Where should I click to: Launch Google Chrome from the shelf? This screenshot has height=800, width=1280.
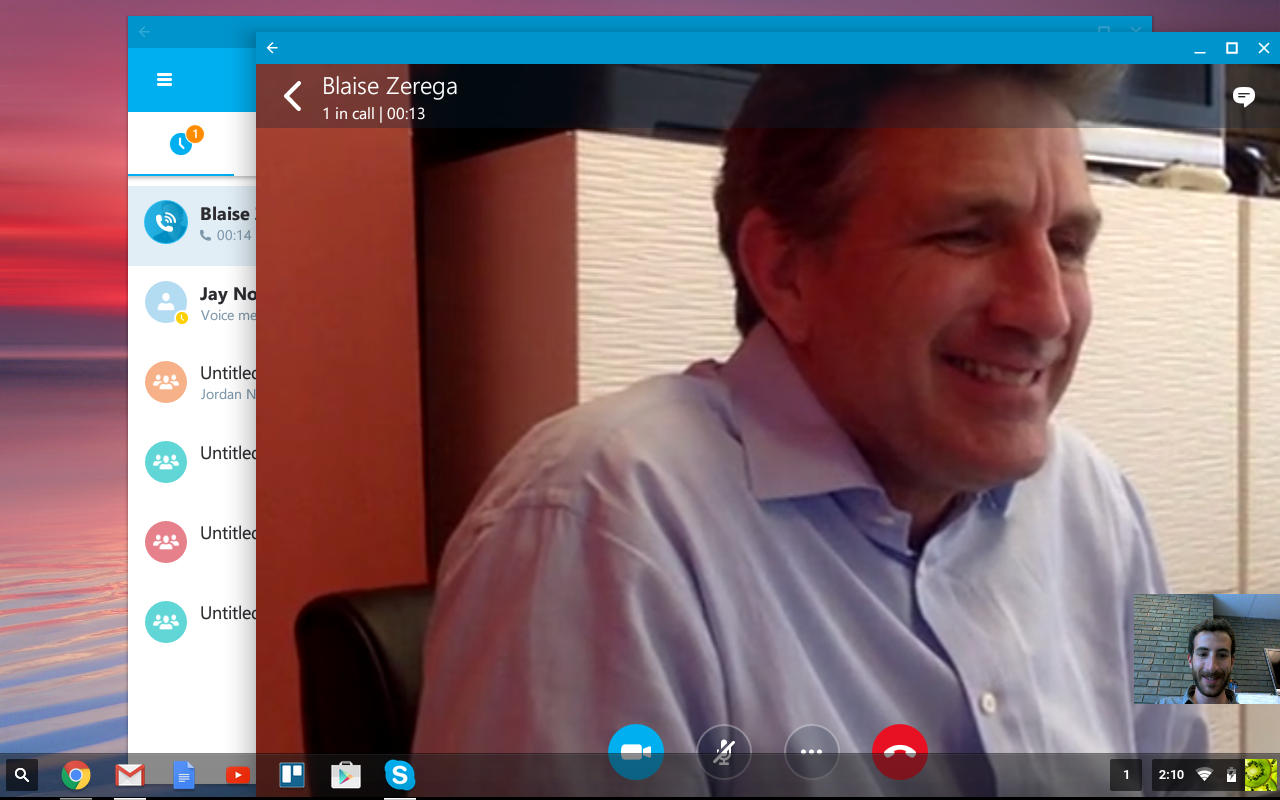pos(76,775)
